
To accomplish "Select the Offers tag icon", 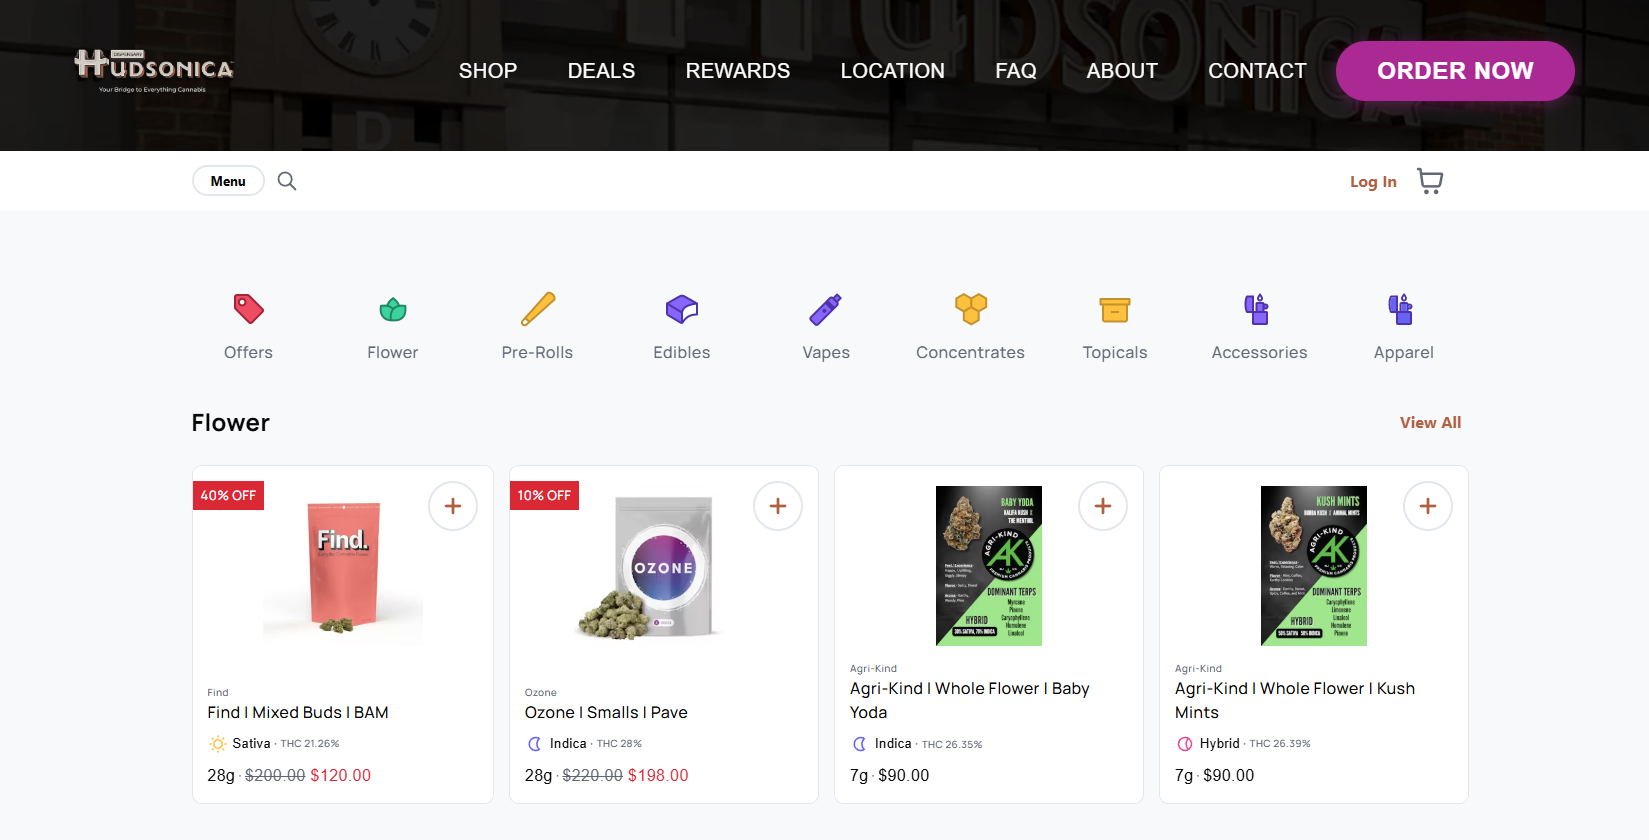I will coord(248,309).
